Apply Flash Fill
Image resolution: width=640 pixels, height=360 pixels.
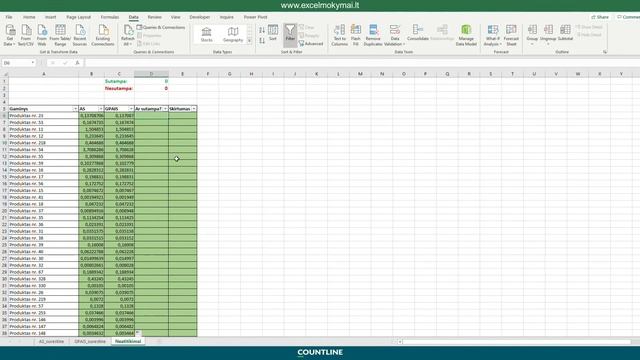coord(356,35)
